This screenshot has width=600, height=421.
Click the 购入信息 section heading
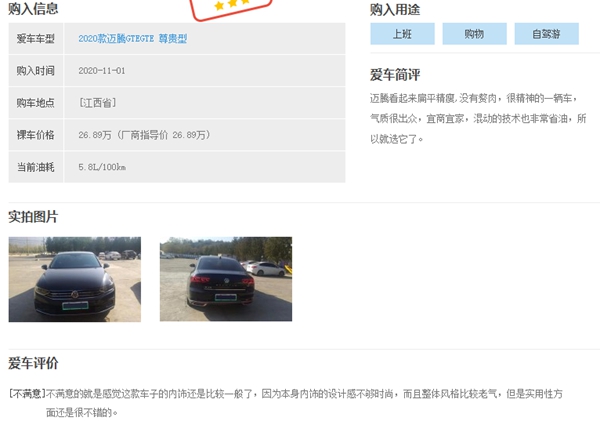click(33, 8)
